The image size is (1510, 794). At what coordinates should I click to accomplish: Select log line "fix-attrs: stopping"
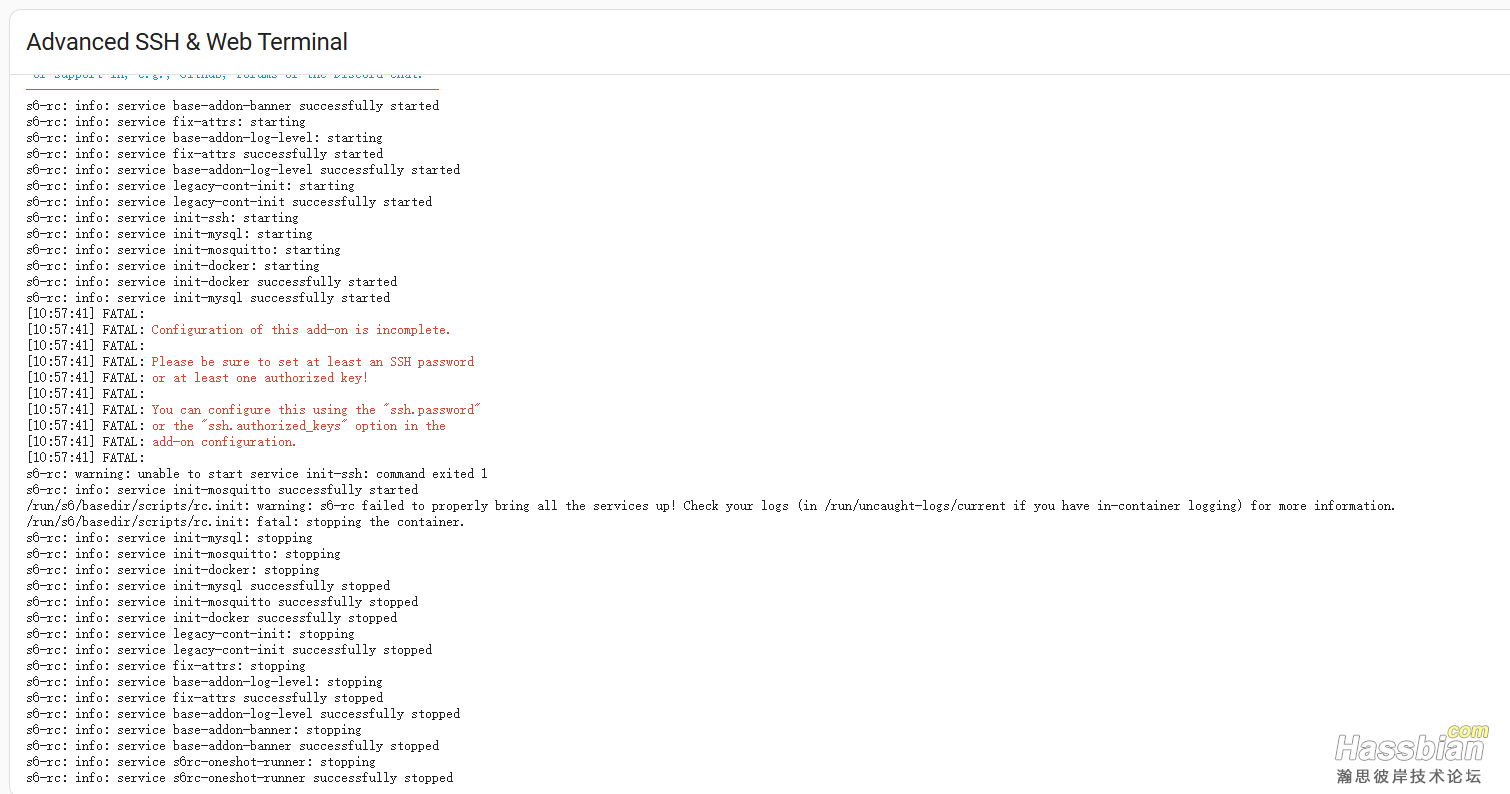[x=166, y=666]
